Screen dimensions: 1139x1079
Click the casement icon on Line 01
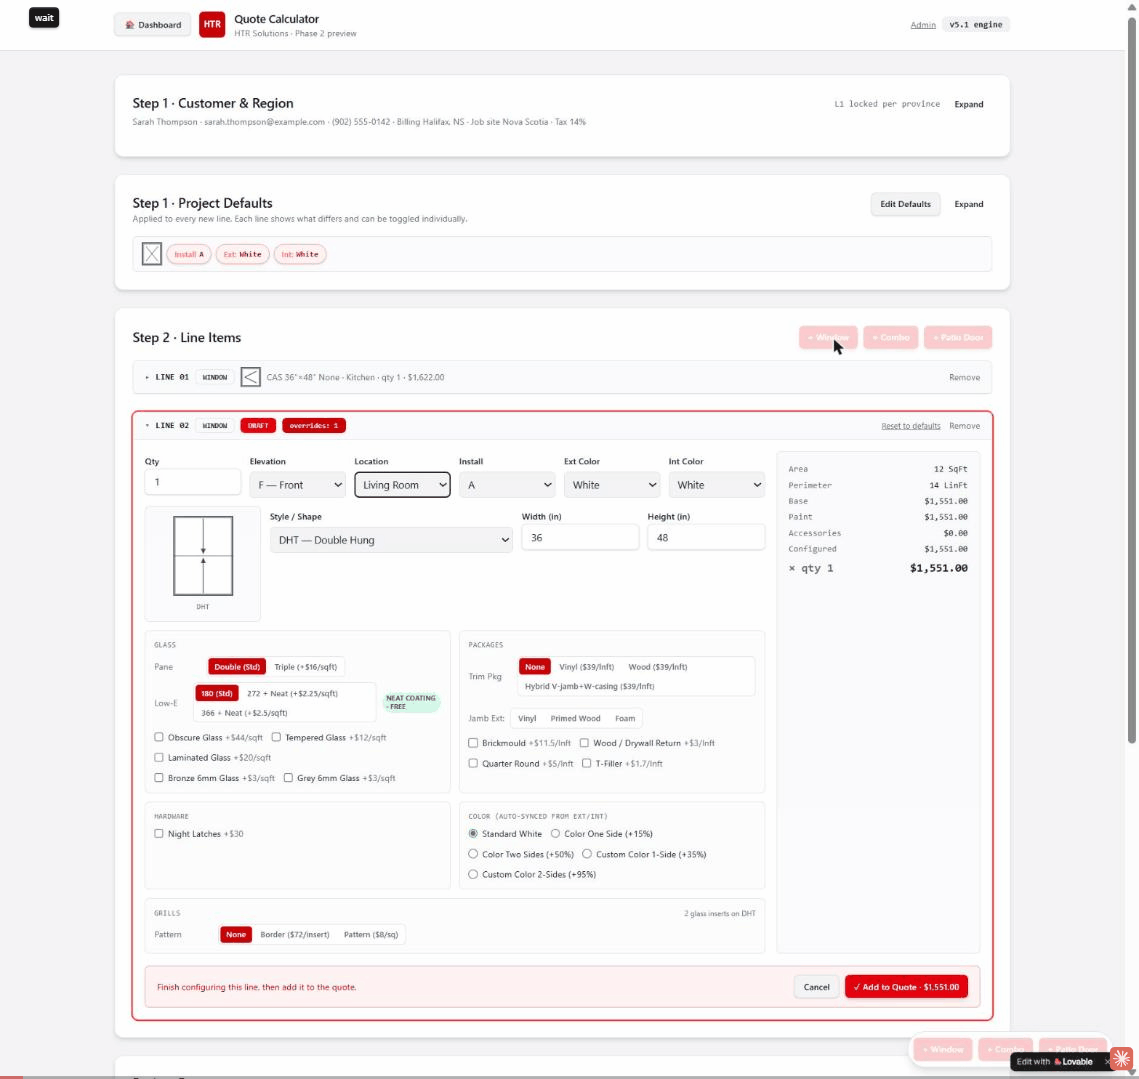[x=251, y=377]
